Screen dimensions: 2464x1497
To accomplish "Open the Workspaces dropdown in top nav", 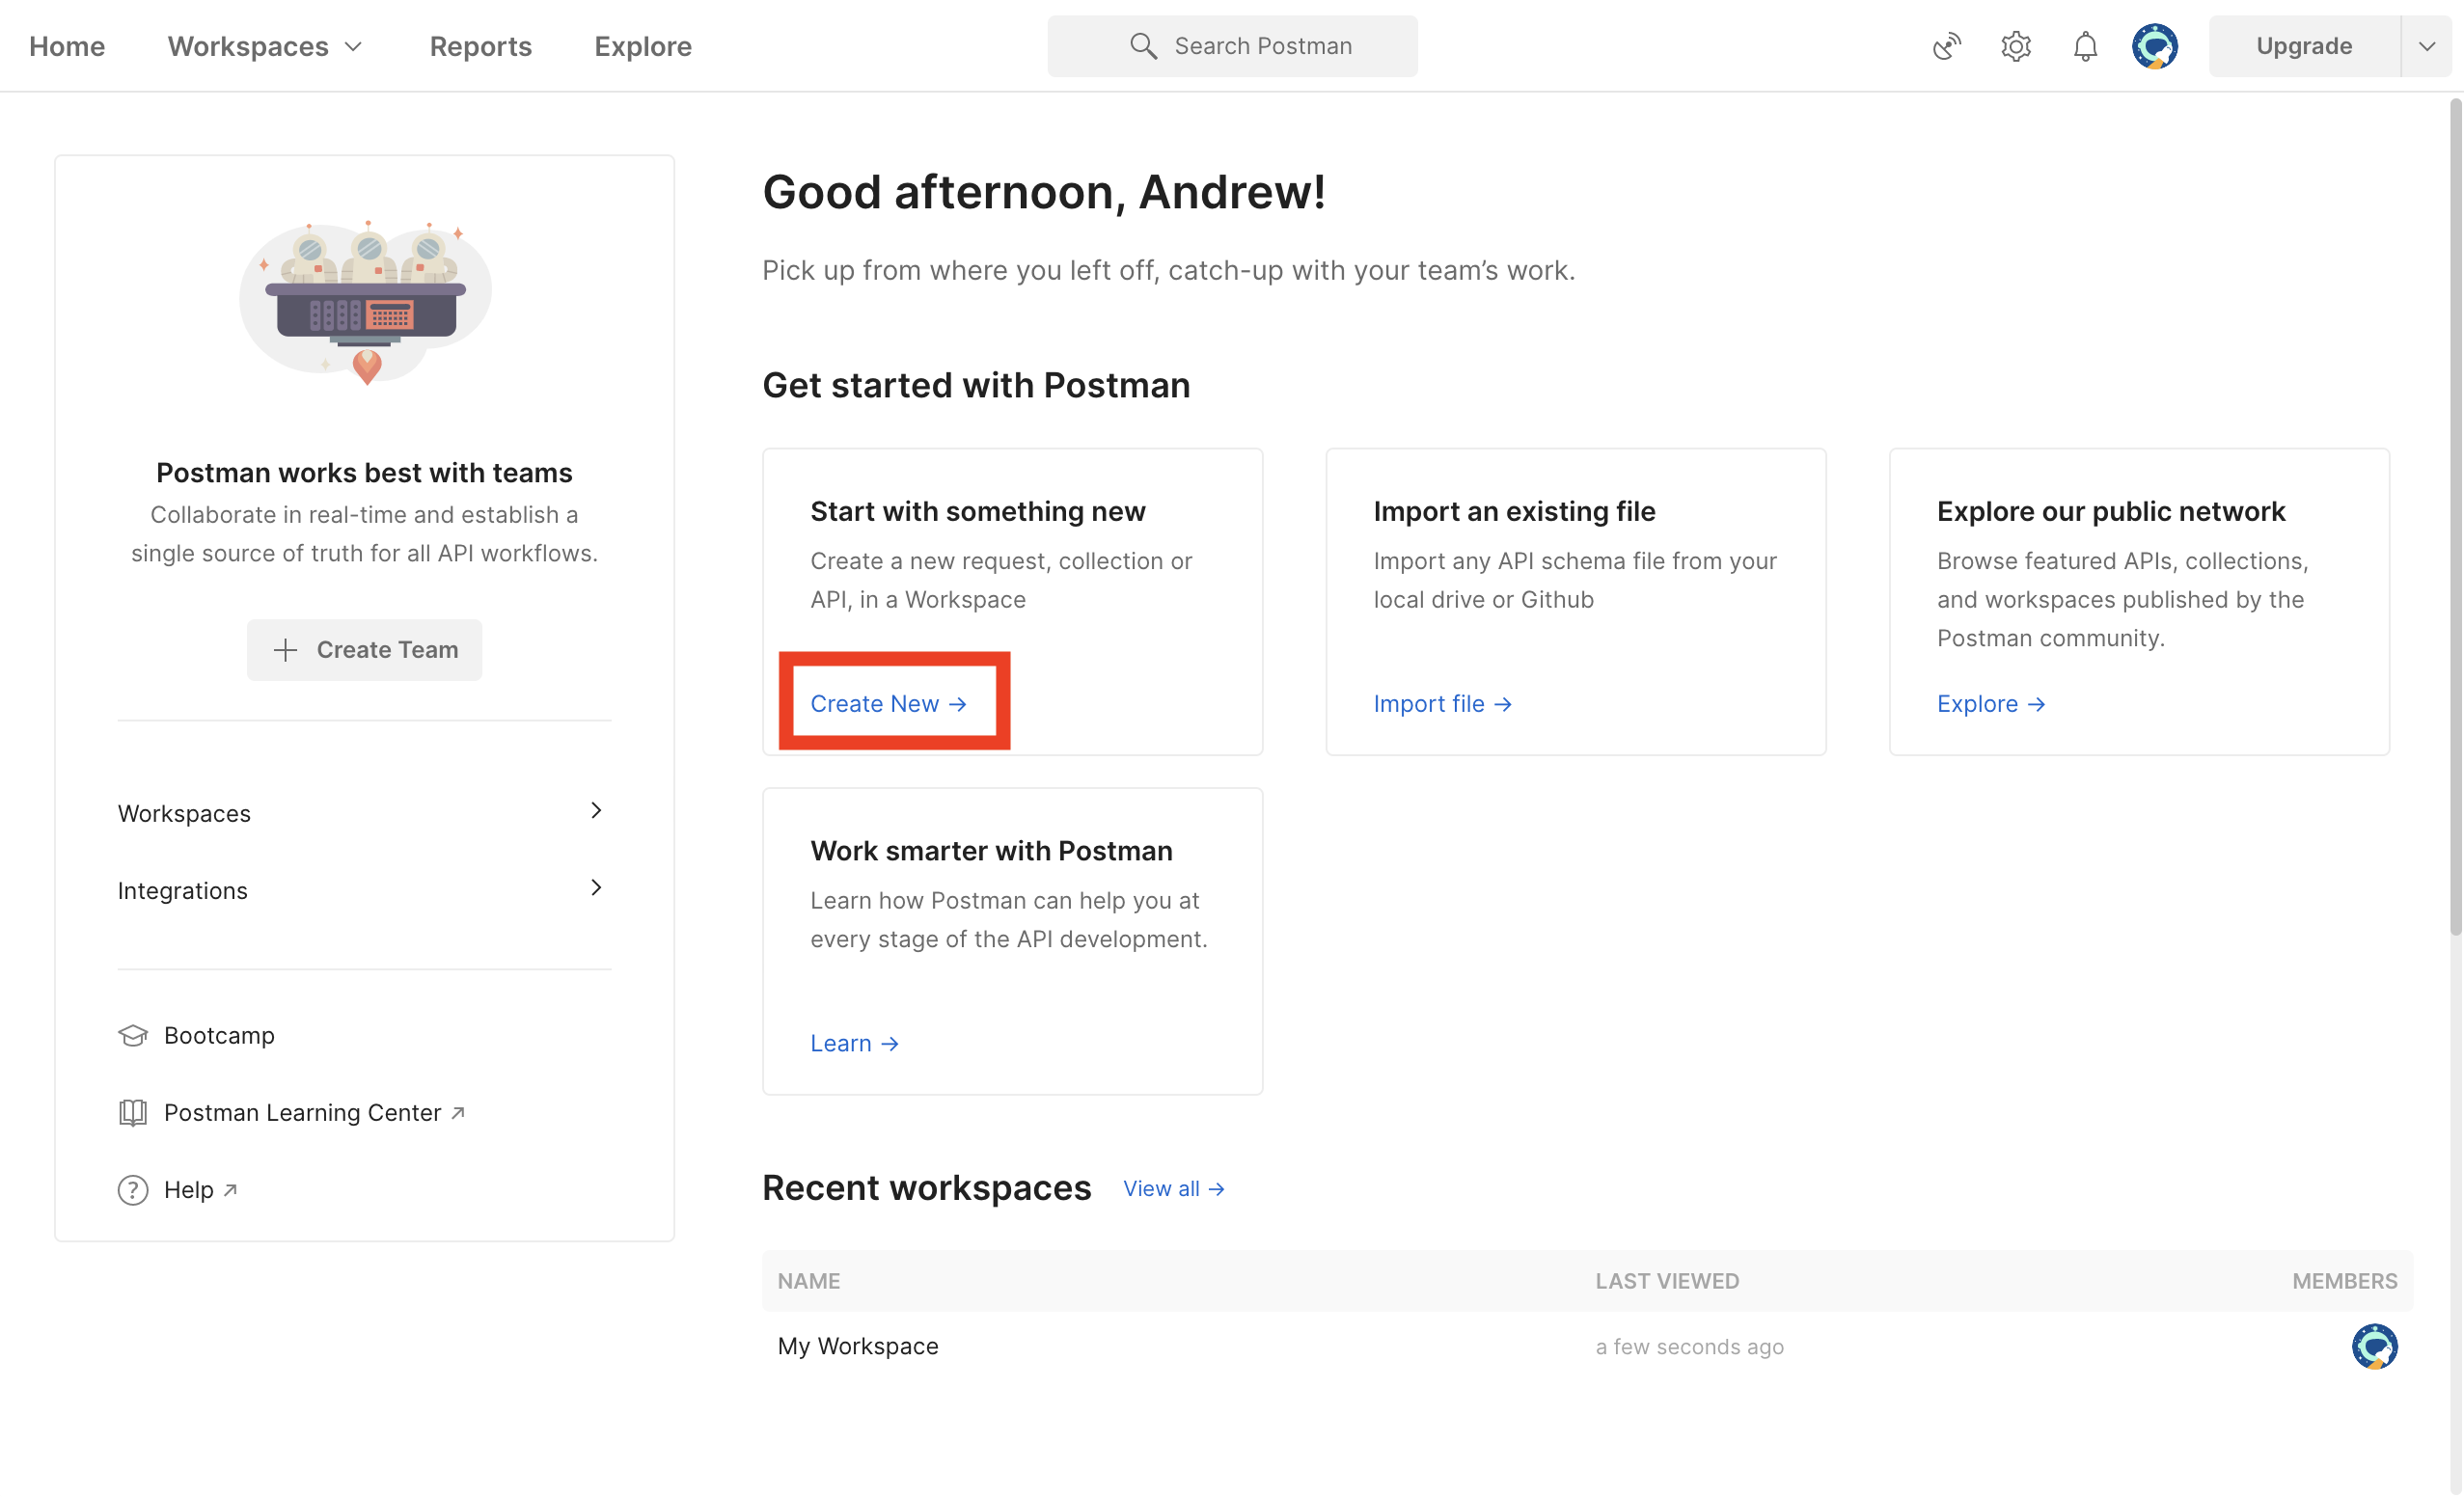I will tap(265, 46).
